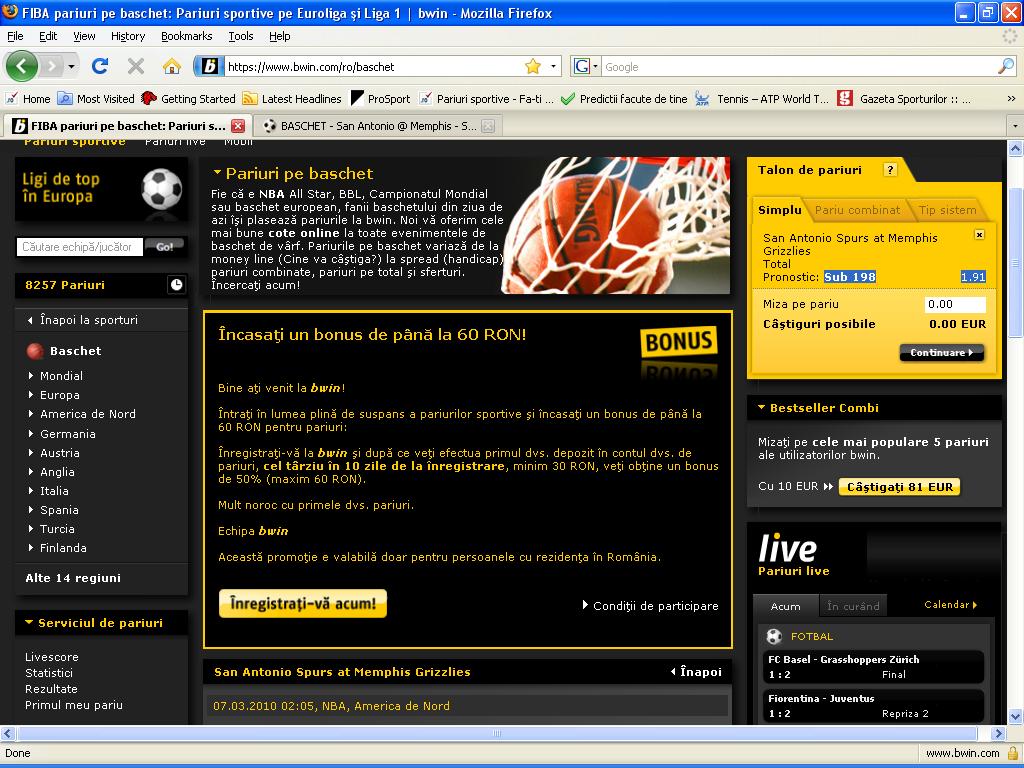The height and width of the screenshot is (768, 1024).
Task: Click the clock icon next to 8257 Pariuri
Action: (x=176, y=285)
